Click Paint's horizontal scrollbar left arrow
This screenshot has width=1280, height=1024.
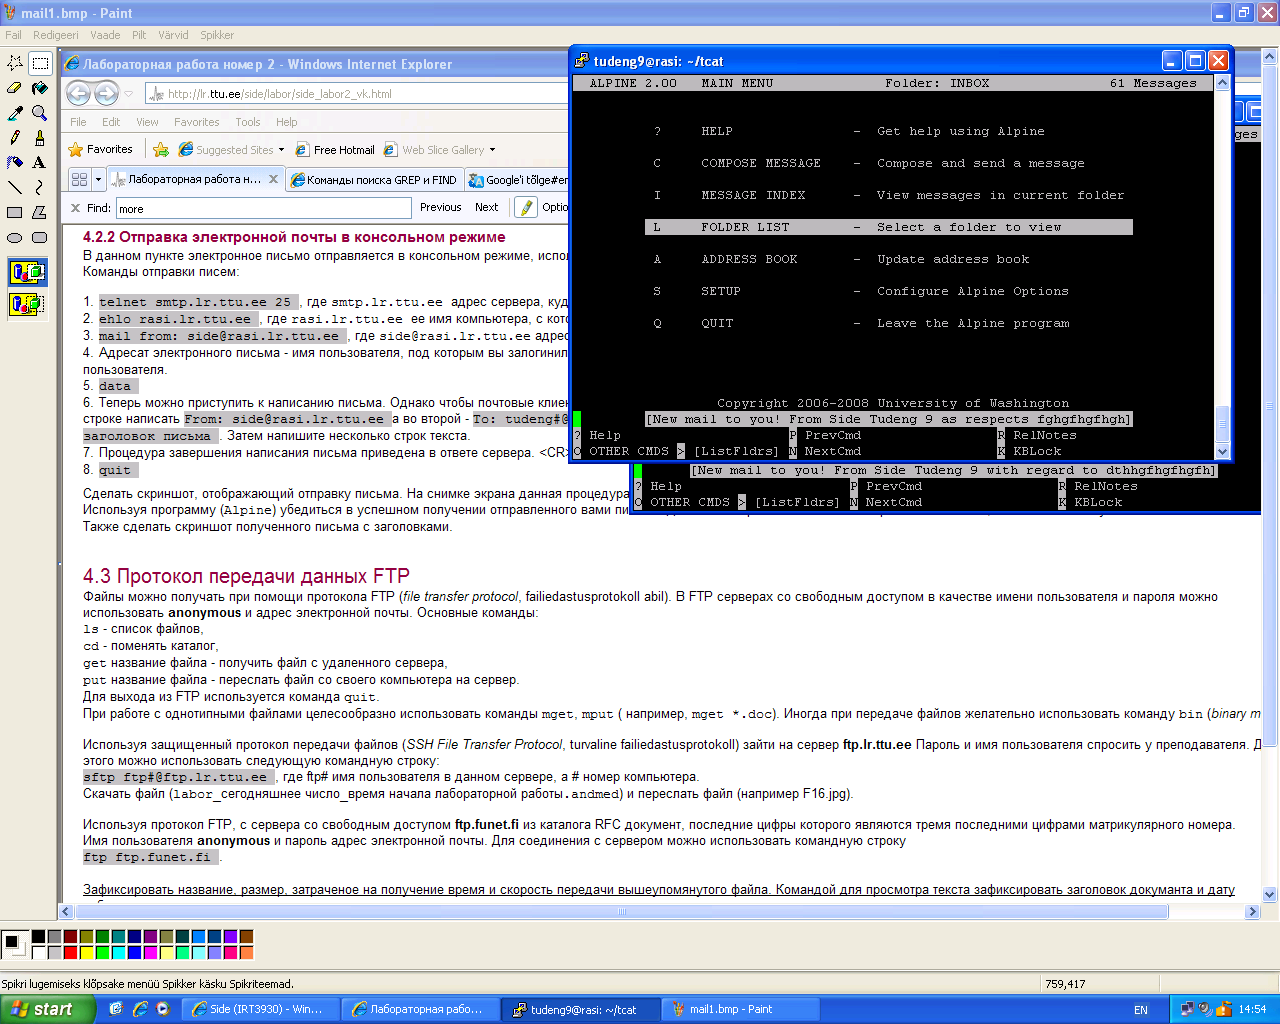pos(67,912)
